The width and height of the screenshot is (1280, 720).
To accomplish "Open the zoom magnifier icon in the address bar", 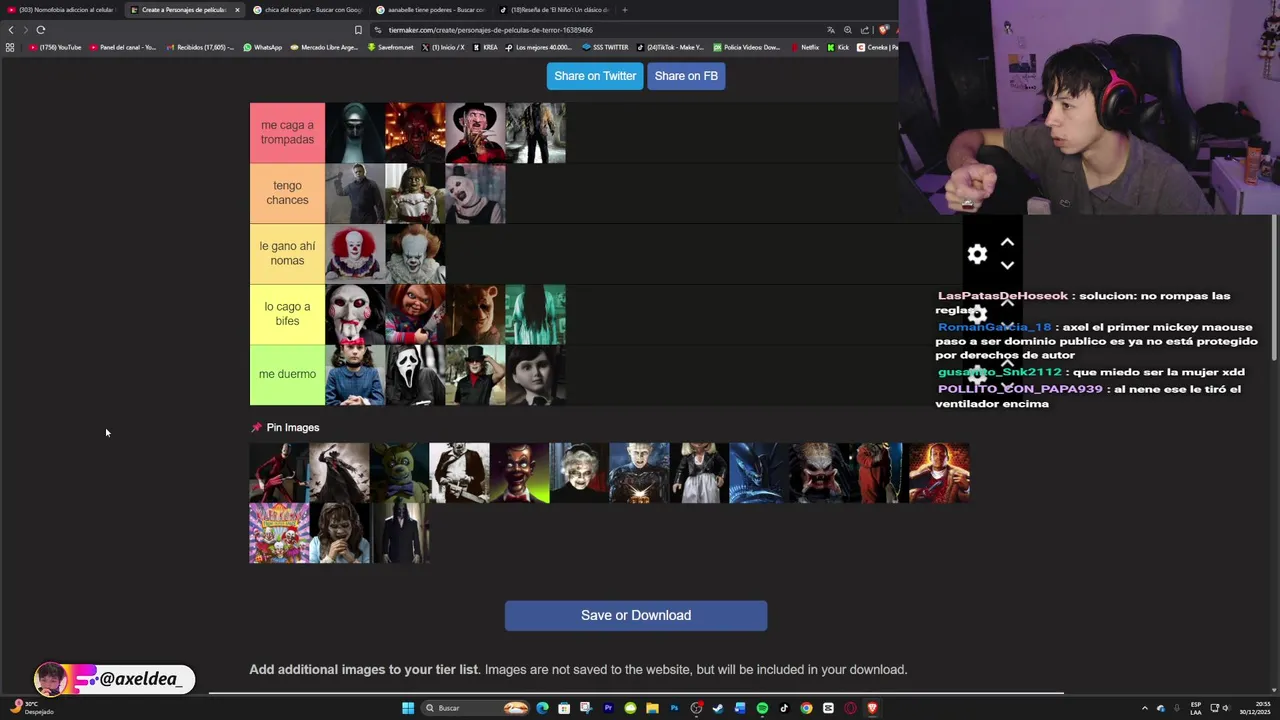I will (x=848, y=30).
